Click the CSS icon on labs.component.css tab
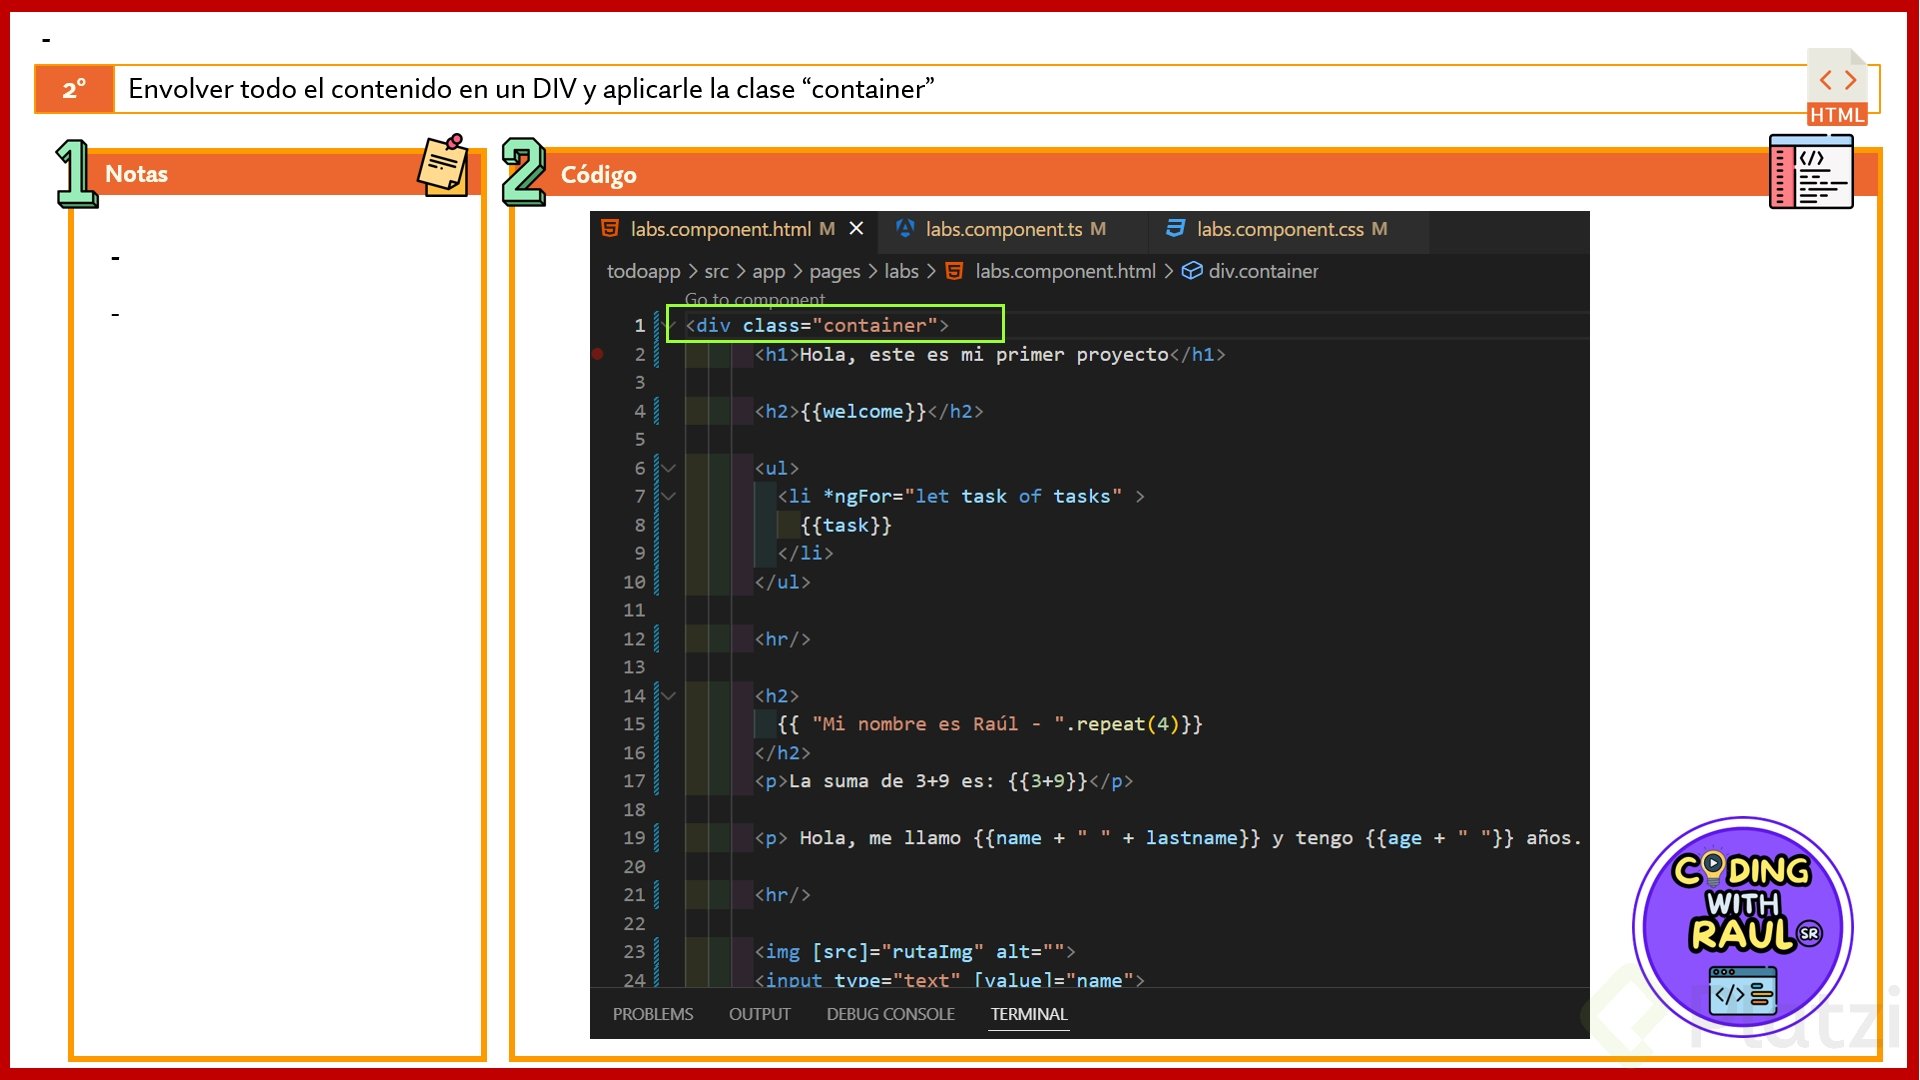Image resolution: width=1920 pixels, height=1080 pixels. [x=1176, y=229]
